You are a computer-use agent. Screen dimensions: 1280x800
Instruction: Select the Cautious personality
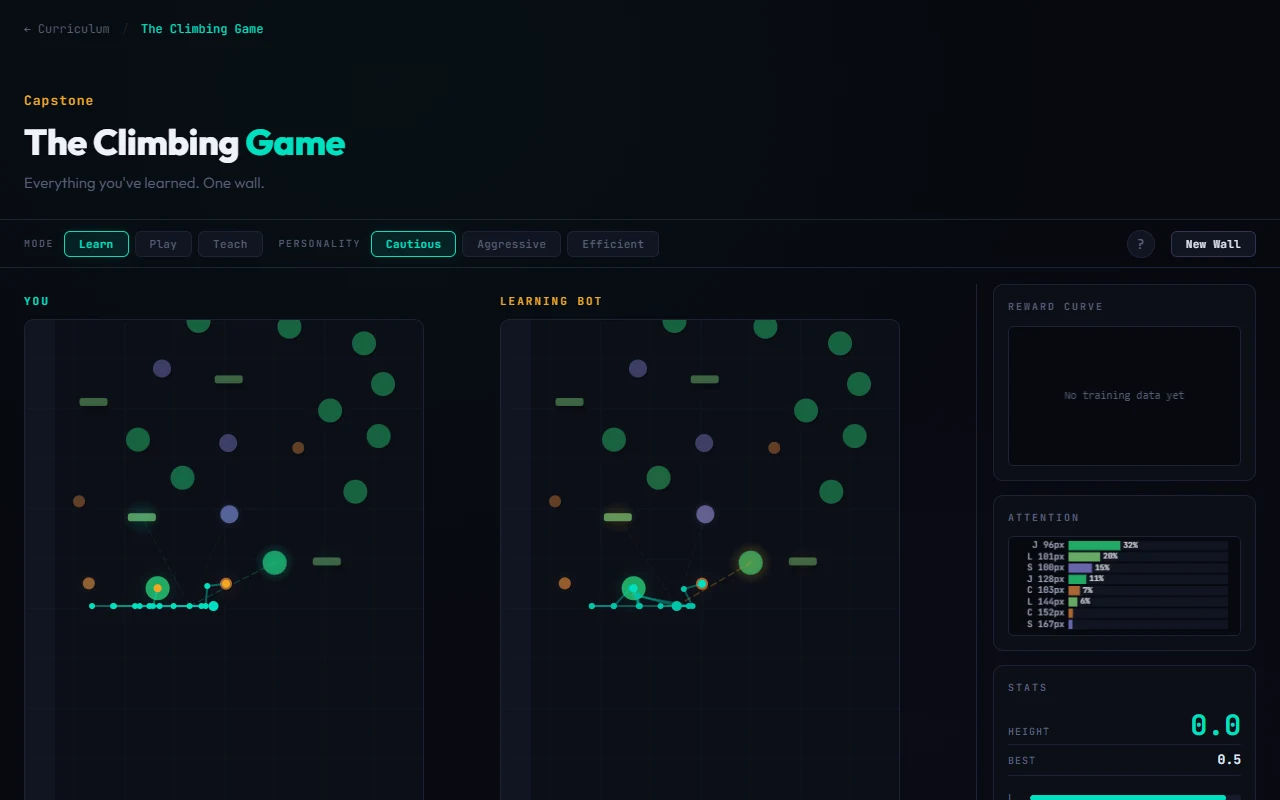(x=413, y=244)
